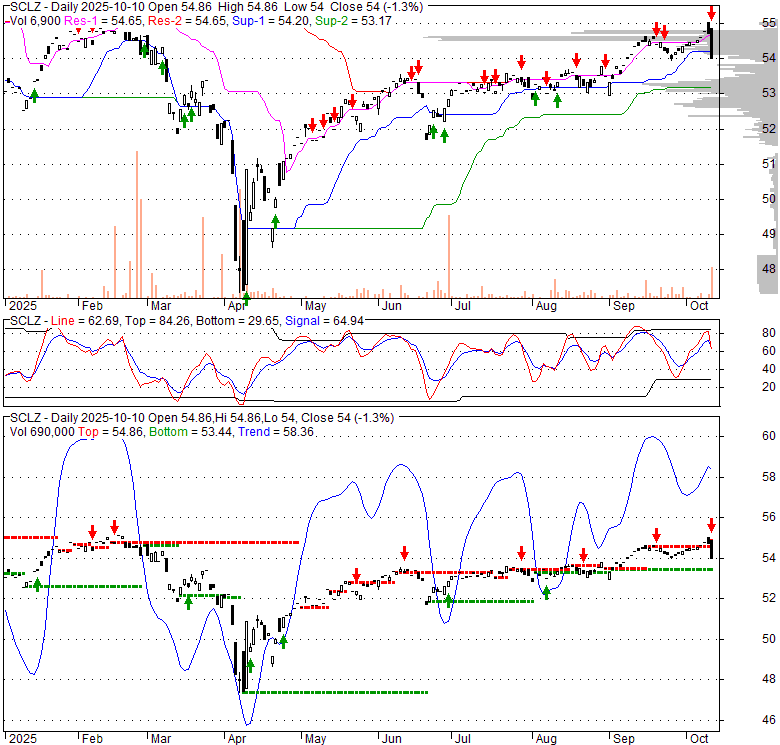Click the red arrow above June in bottom chart
This screenshot has height=745, width=780.
(405, 553)
